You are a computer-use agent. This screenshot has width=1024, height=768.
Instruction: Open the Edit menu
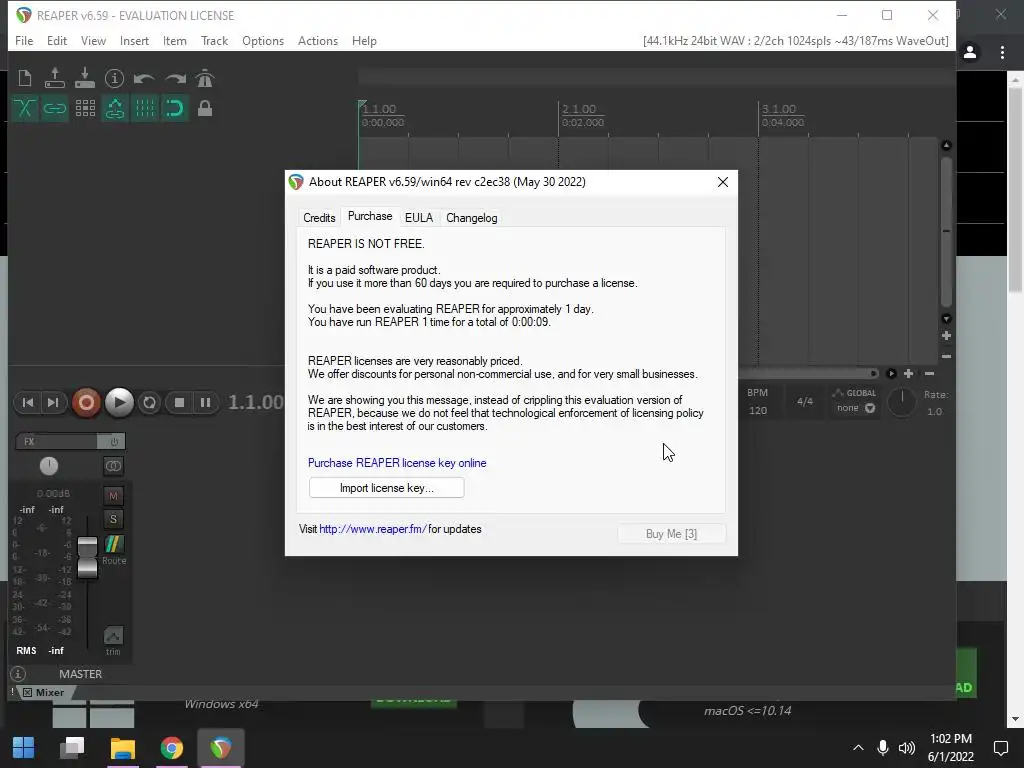tap(57, 40)
